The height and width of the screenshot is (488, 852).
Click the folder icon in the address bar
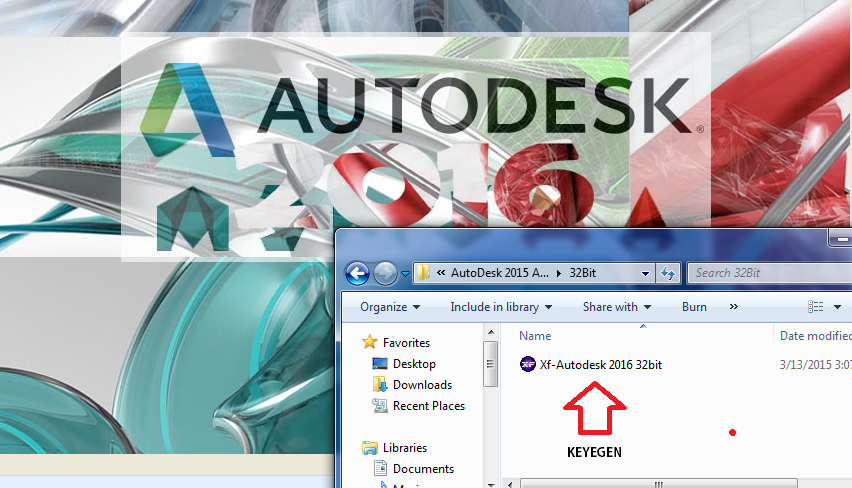[423, 272]
